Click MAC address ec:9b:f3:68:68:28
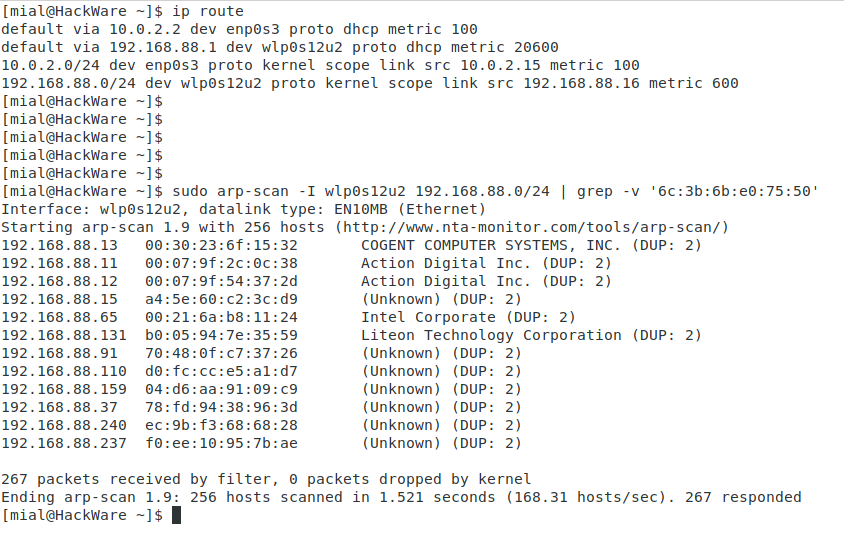This screenshot has width=844, height=540. [221, 425]
